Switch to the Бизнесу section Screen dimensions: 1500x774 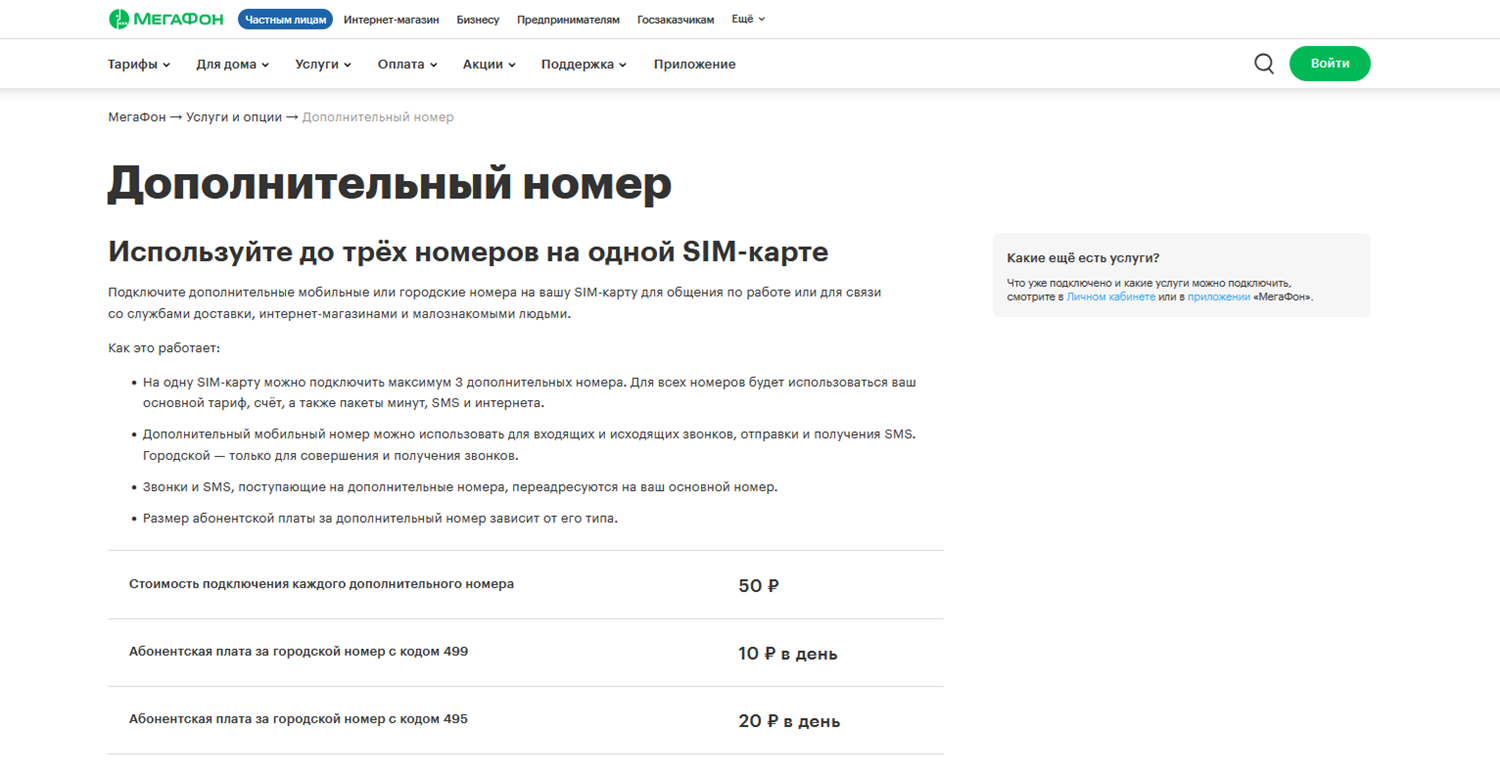[x=478, y=19]
